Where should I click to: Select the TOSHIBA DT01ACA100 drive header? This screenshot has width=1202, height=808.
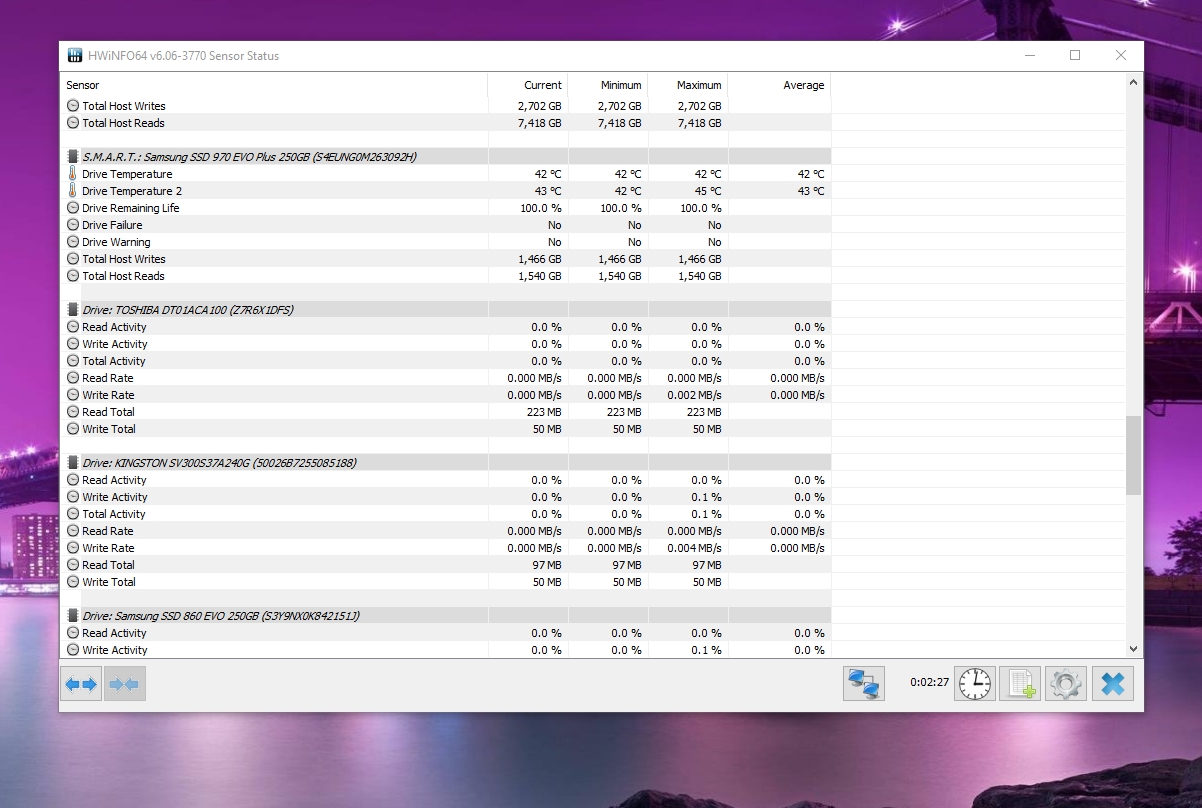[445, 310]
